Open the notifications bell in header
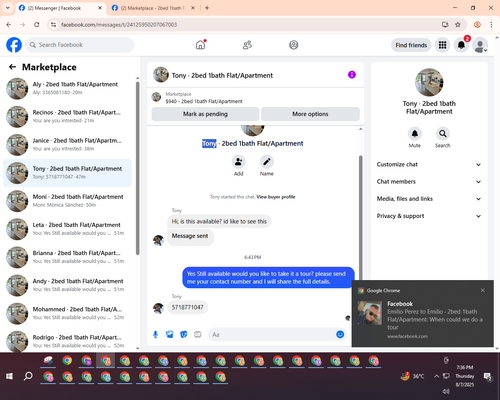The width and height of the screenshot is (500, 400). pyautogui.click(x=461, y=45)
